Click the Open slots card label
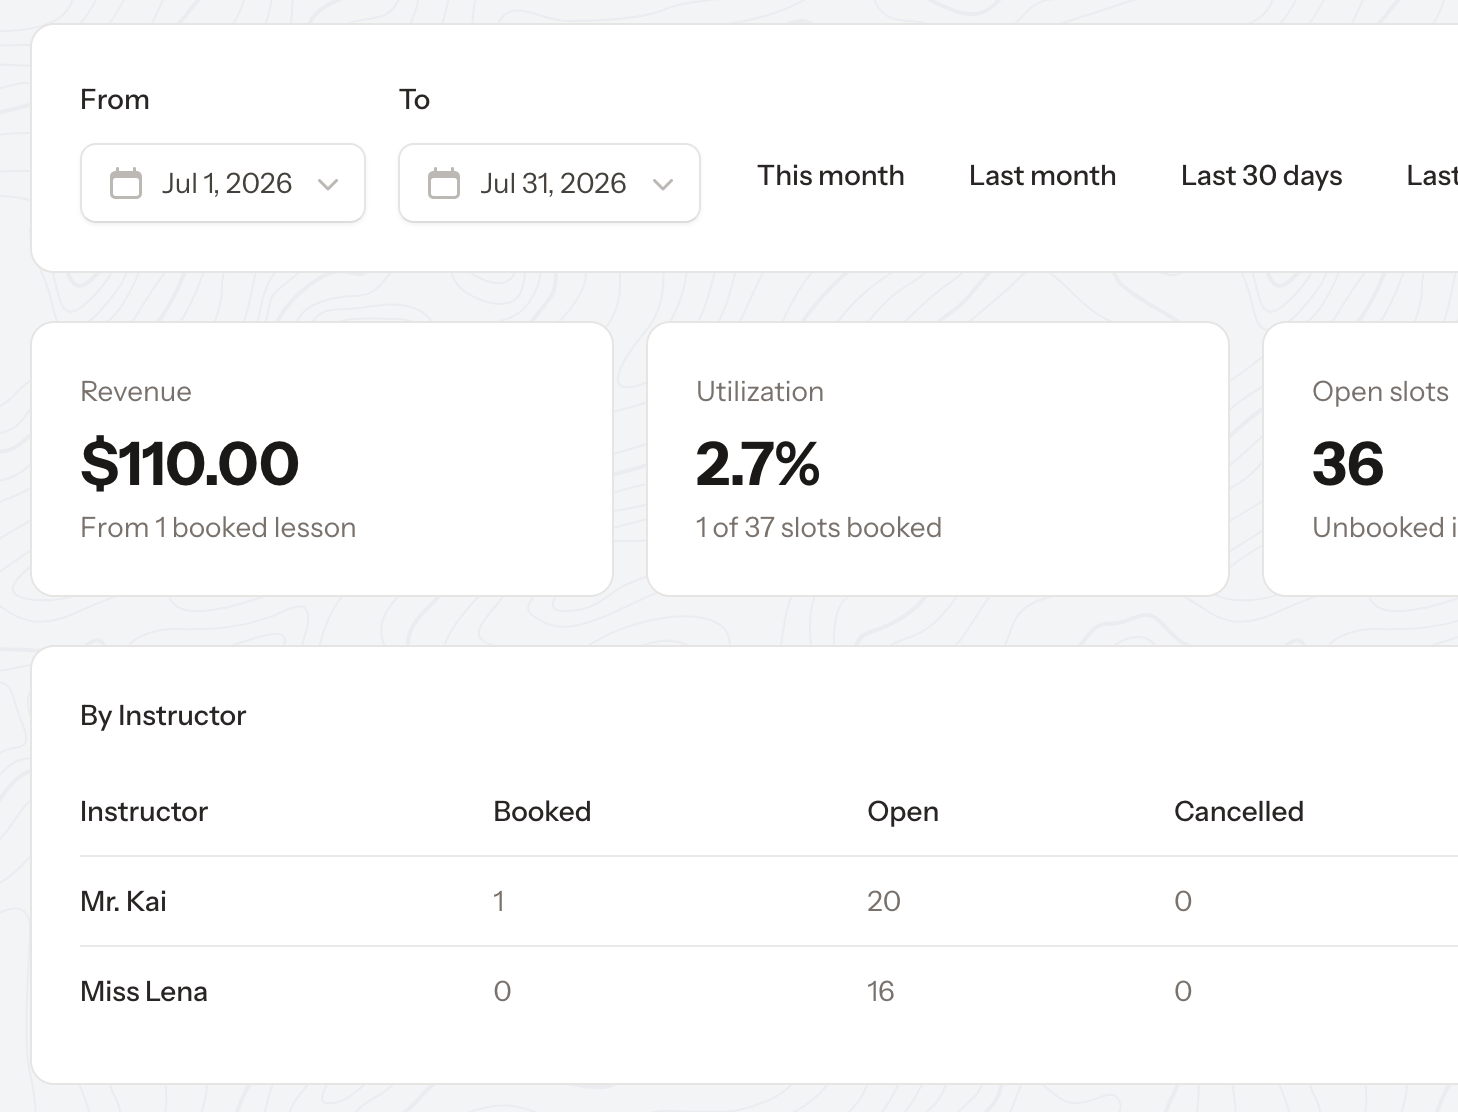Image resolution: width=1458 pixels, height=1112 pixels. [x=1380, y=392]
